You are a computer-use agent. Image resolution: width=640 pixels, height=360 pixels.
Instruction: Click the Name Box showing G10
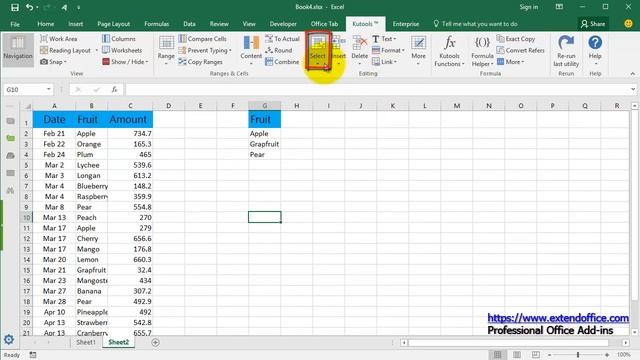pyautogui.click(x=28, y=89)
